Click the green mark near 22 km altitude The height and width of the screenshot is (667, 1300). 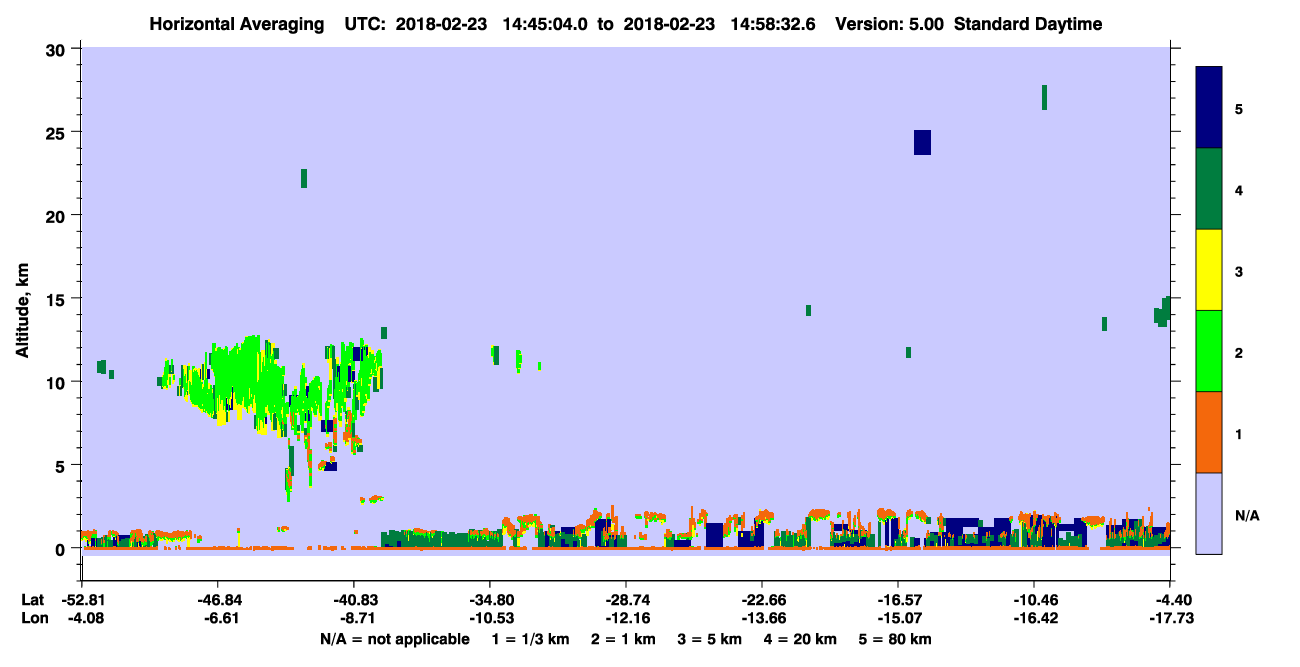pyautogui.click(x=304, y=178)
